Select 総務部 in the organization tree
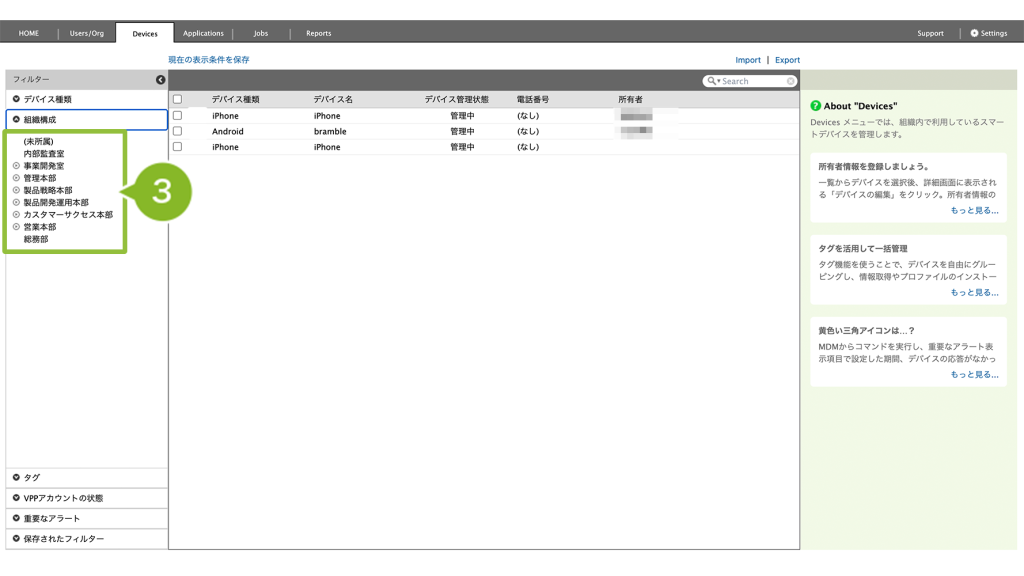 (x=36, y=239)
